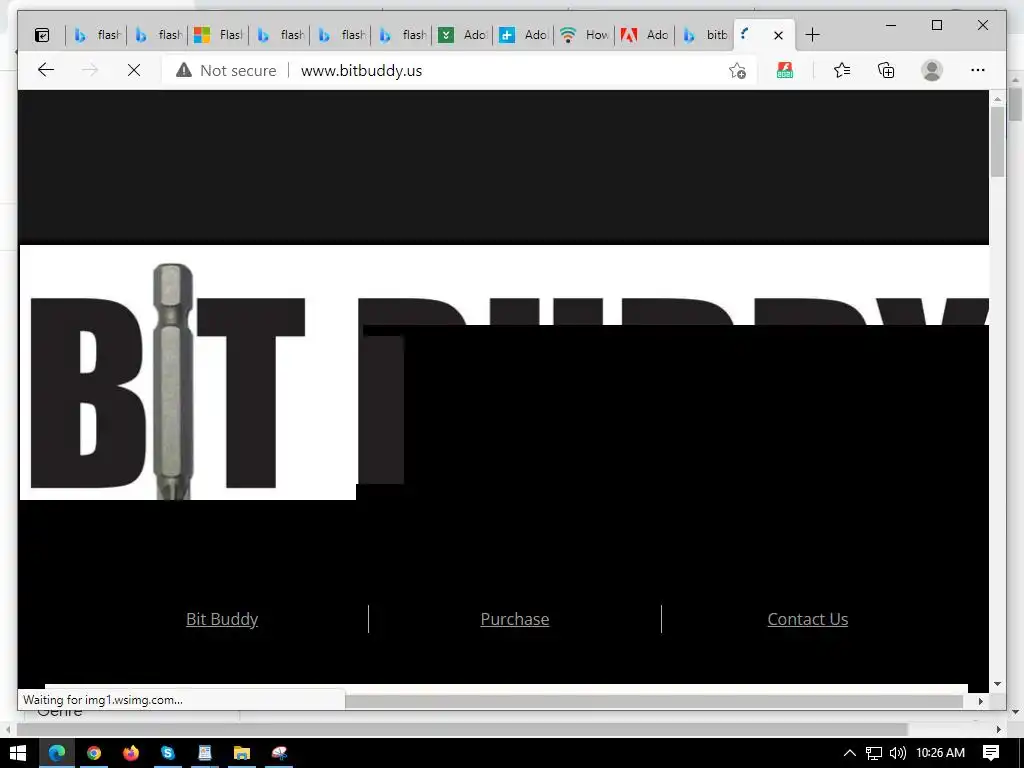Switch to the Microsoft Flash tab
The width and height of the screenshot is (1024, 768).
click(218, 35)
